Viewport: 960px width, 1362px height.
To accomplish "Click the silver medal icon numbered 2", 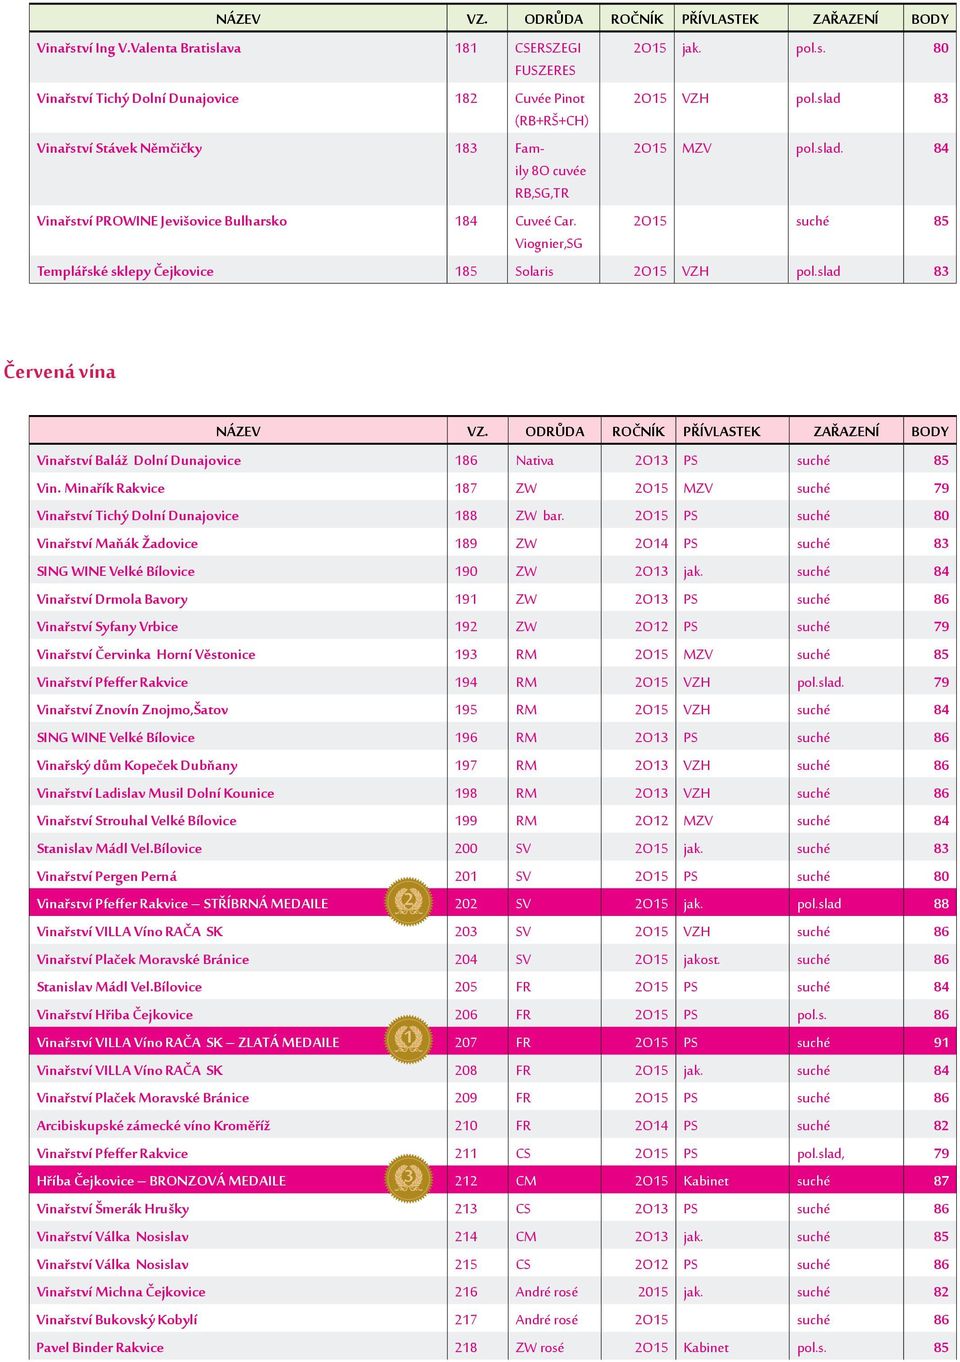I will 408,902.
